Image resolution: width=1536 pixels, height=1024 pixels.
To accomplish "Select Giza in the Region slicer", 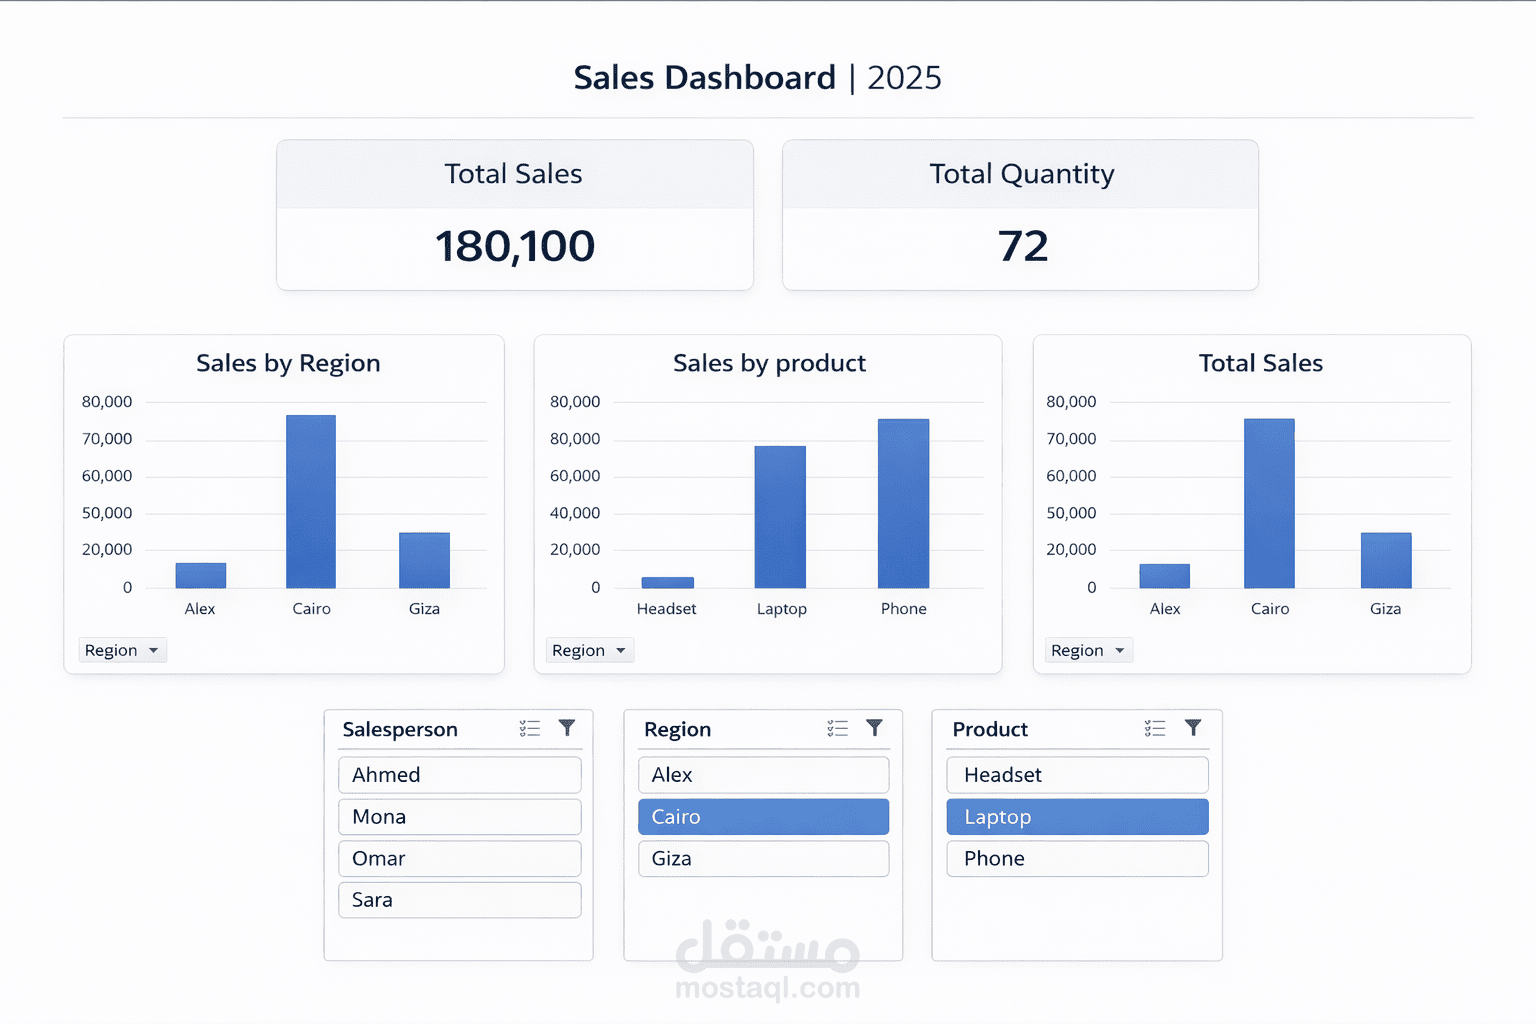I will [763, 858].
